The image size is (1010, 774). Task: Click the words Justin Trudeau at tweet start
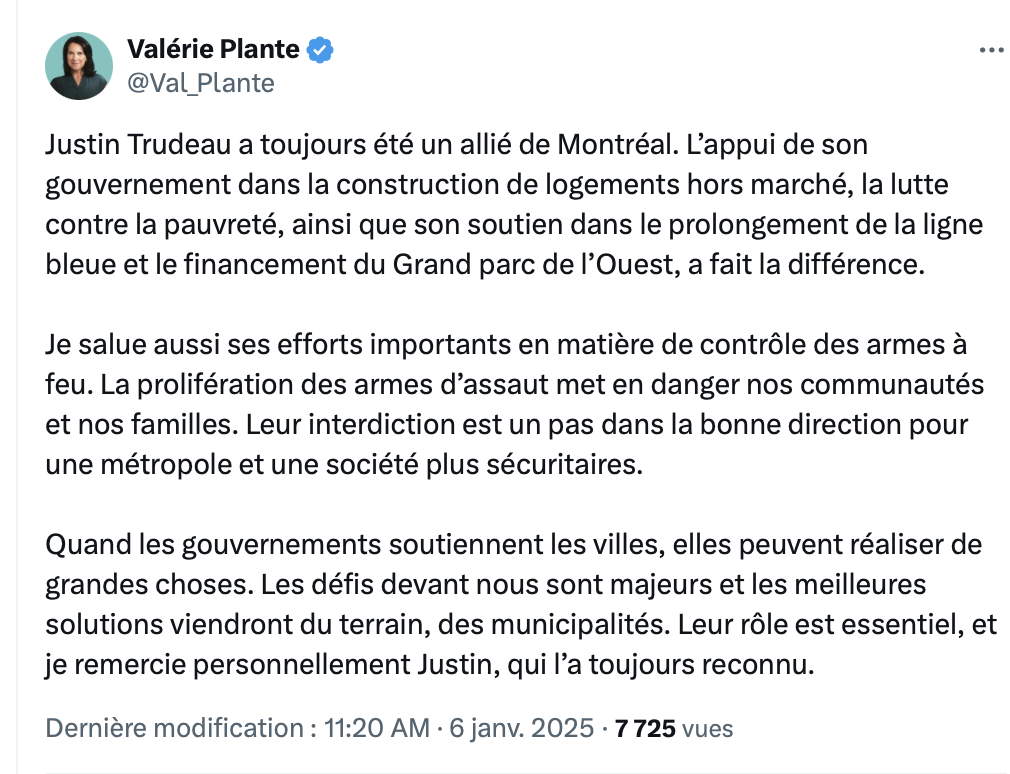tap(138, 145)
